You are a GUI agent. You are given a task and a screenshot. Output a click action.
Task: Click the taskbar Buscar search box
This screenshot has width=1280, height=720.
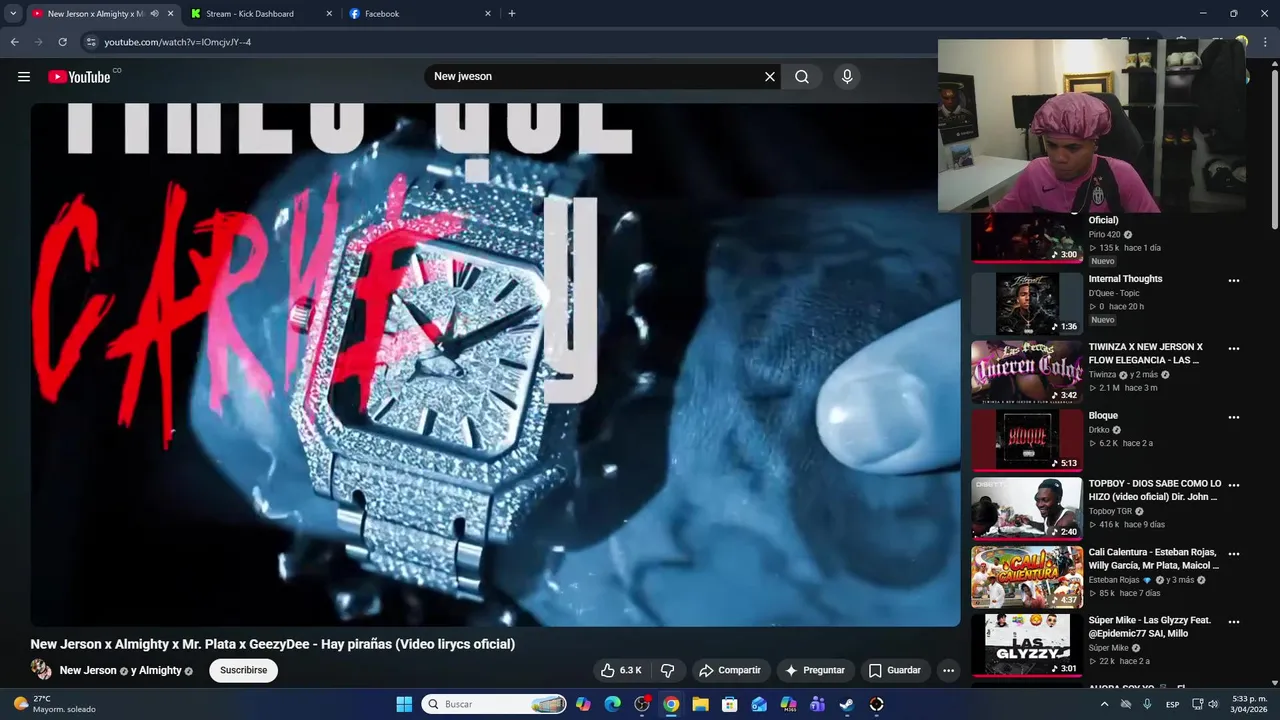pos(494,704)
